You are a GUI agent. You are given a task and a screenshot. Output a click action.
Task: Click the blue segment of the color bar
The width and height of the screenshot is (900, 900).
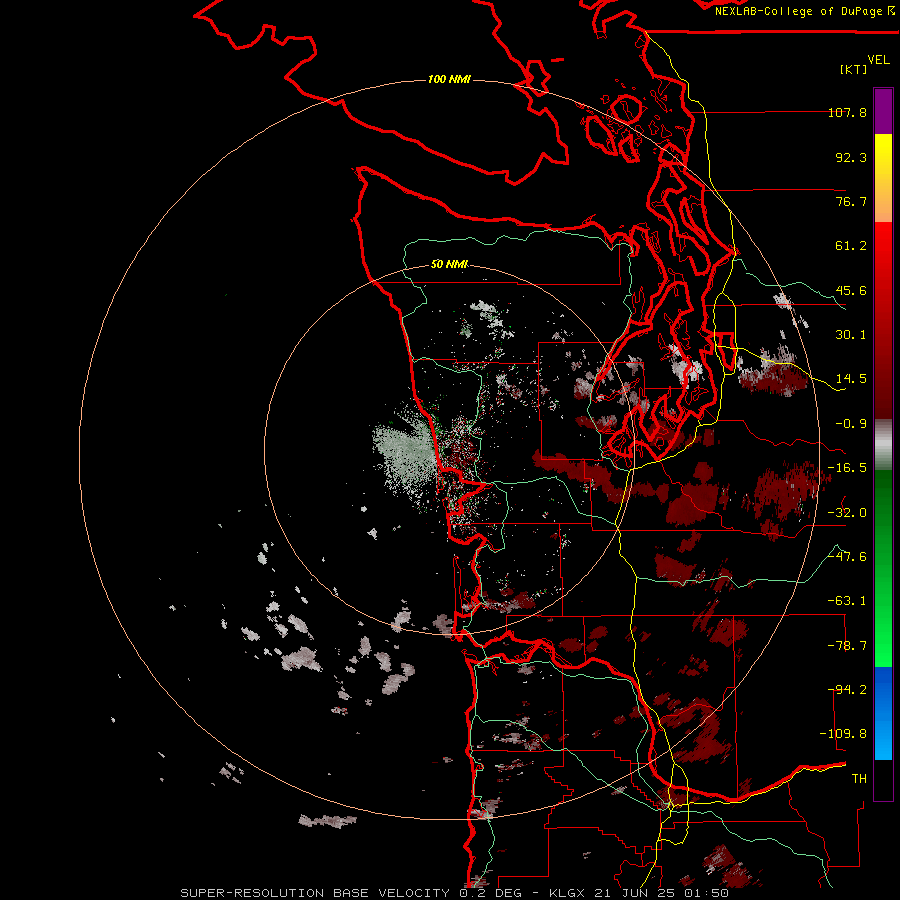pyautogui.click(x=883, y=713)
